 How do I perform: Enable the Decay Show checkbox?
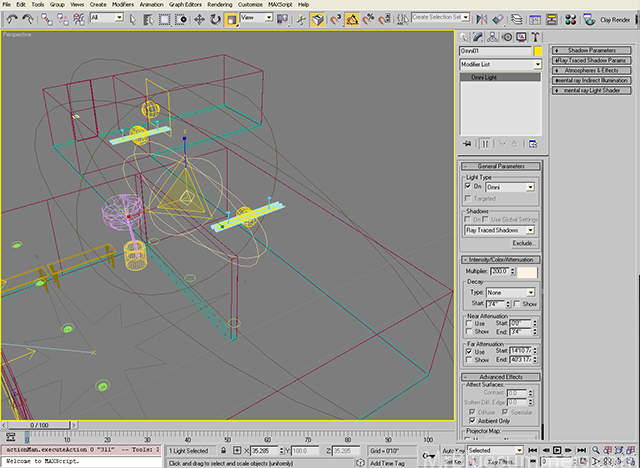[x=517, y=304]
